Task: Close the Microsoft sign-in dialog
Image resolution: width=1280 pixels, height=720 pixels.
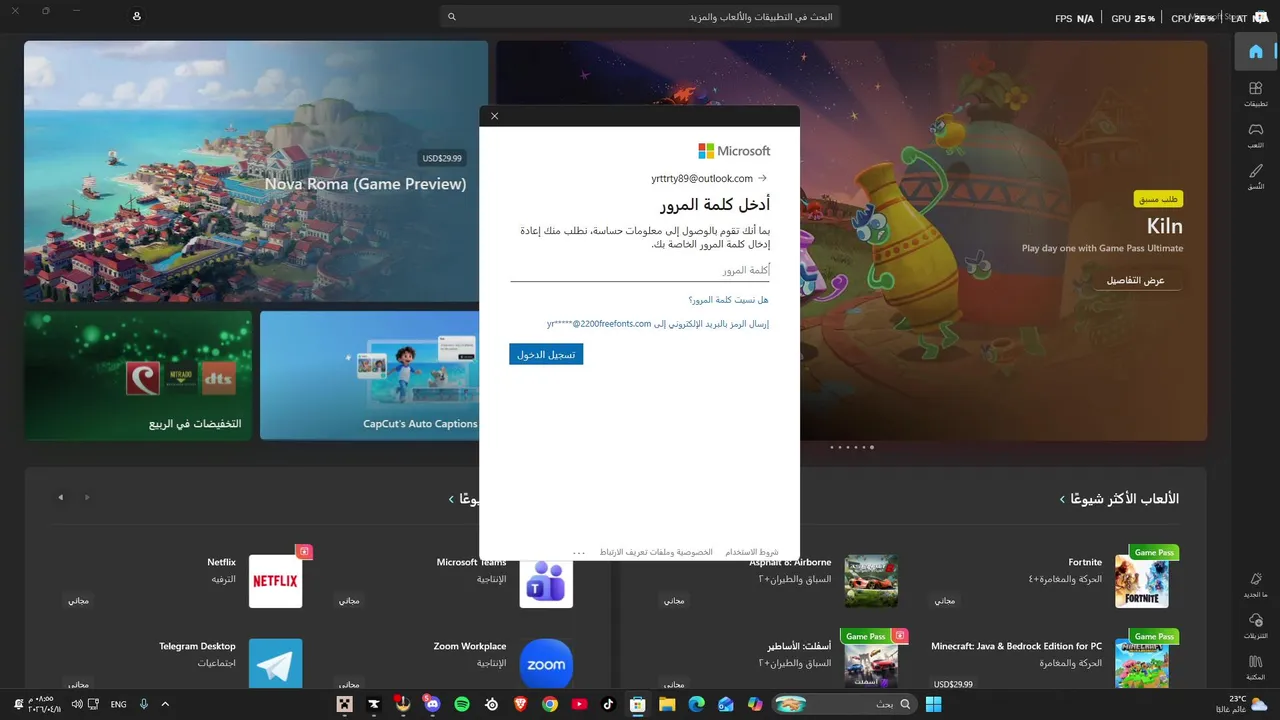Action: pyautogui.click(x=494, y=116)
